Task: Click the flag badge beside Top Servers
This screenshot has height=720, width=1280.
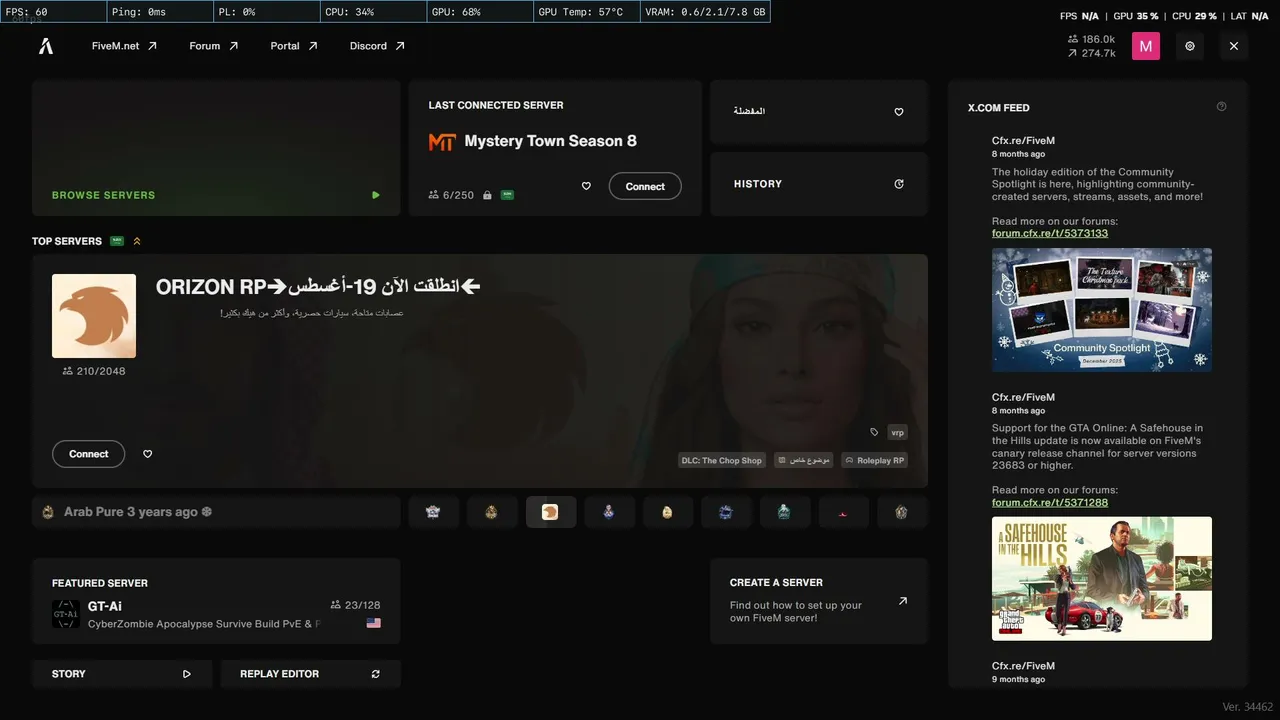Action: 117,241
